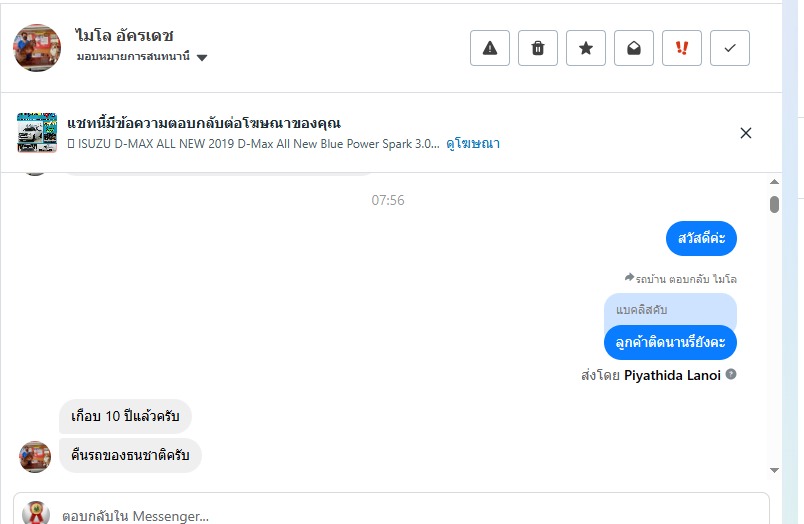Mark conversation done with checkmark icon
The image size is (804, 524).
pyautogui.click(x=730, y=48)
